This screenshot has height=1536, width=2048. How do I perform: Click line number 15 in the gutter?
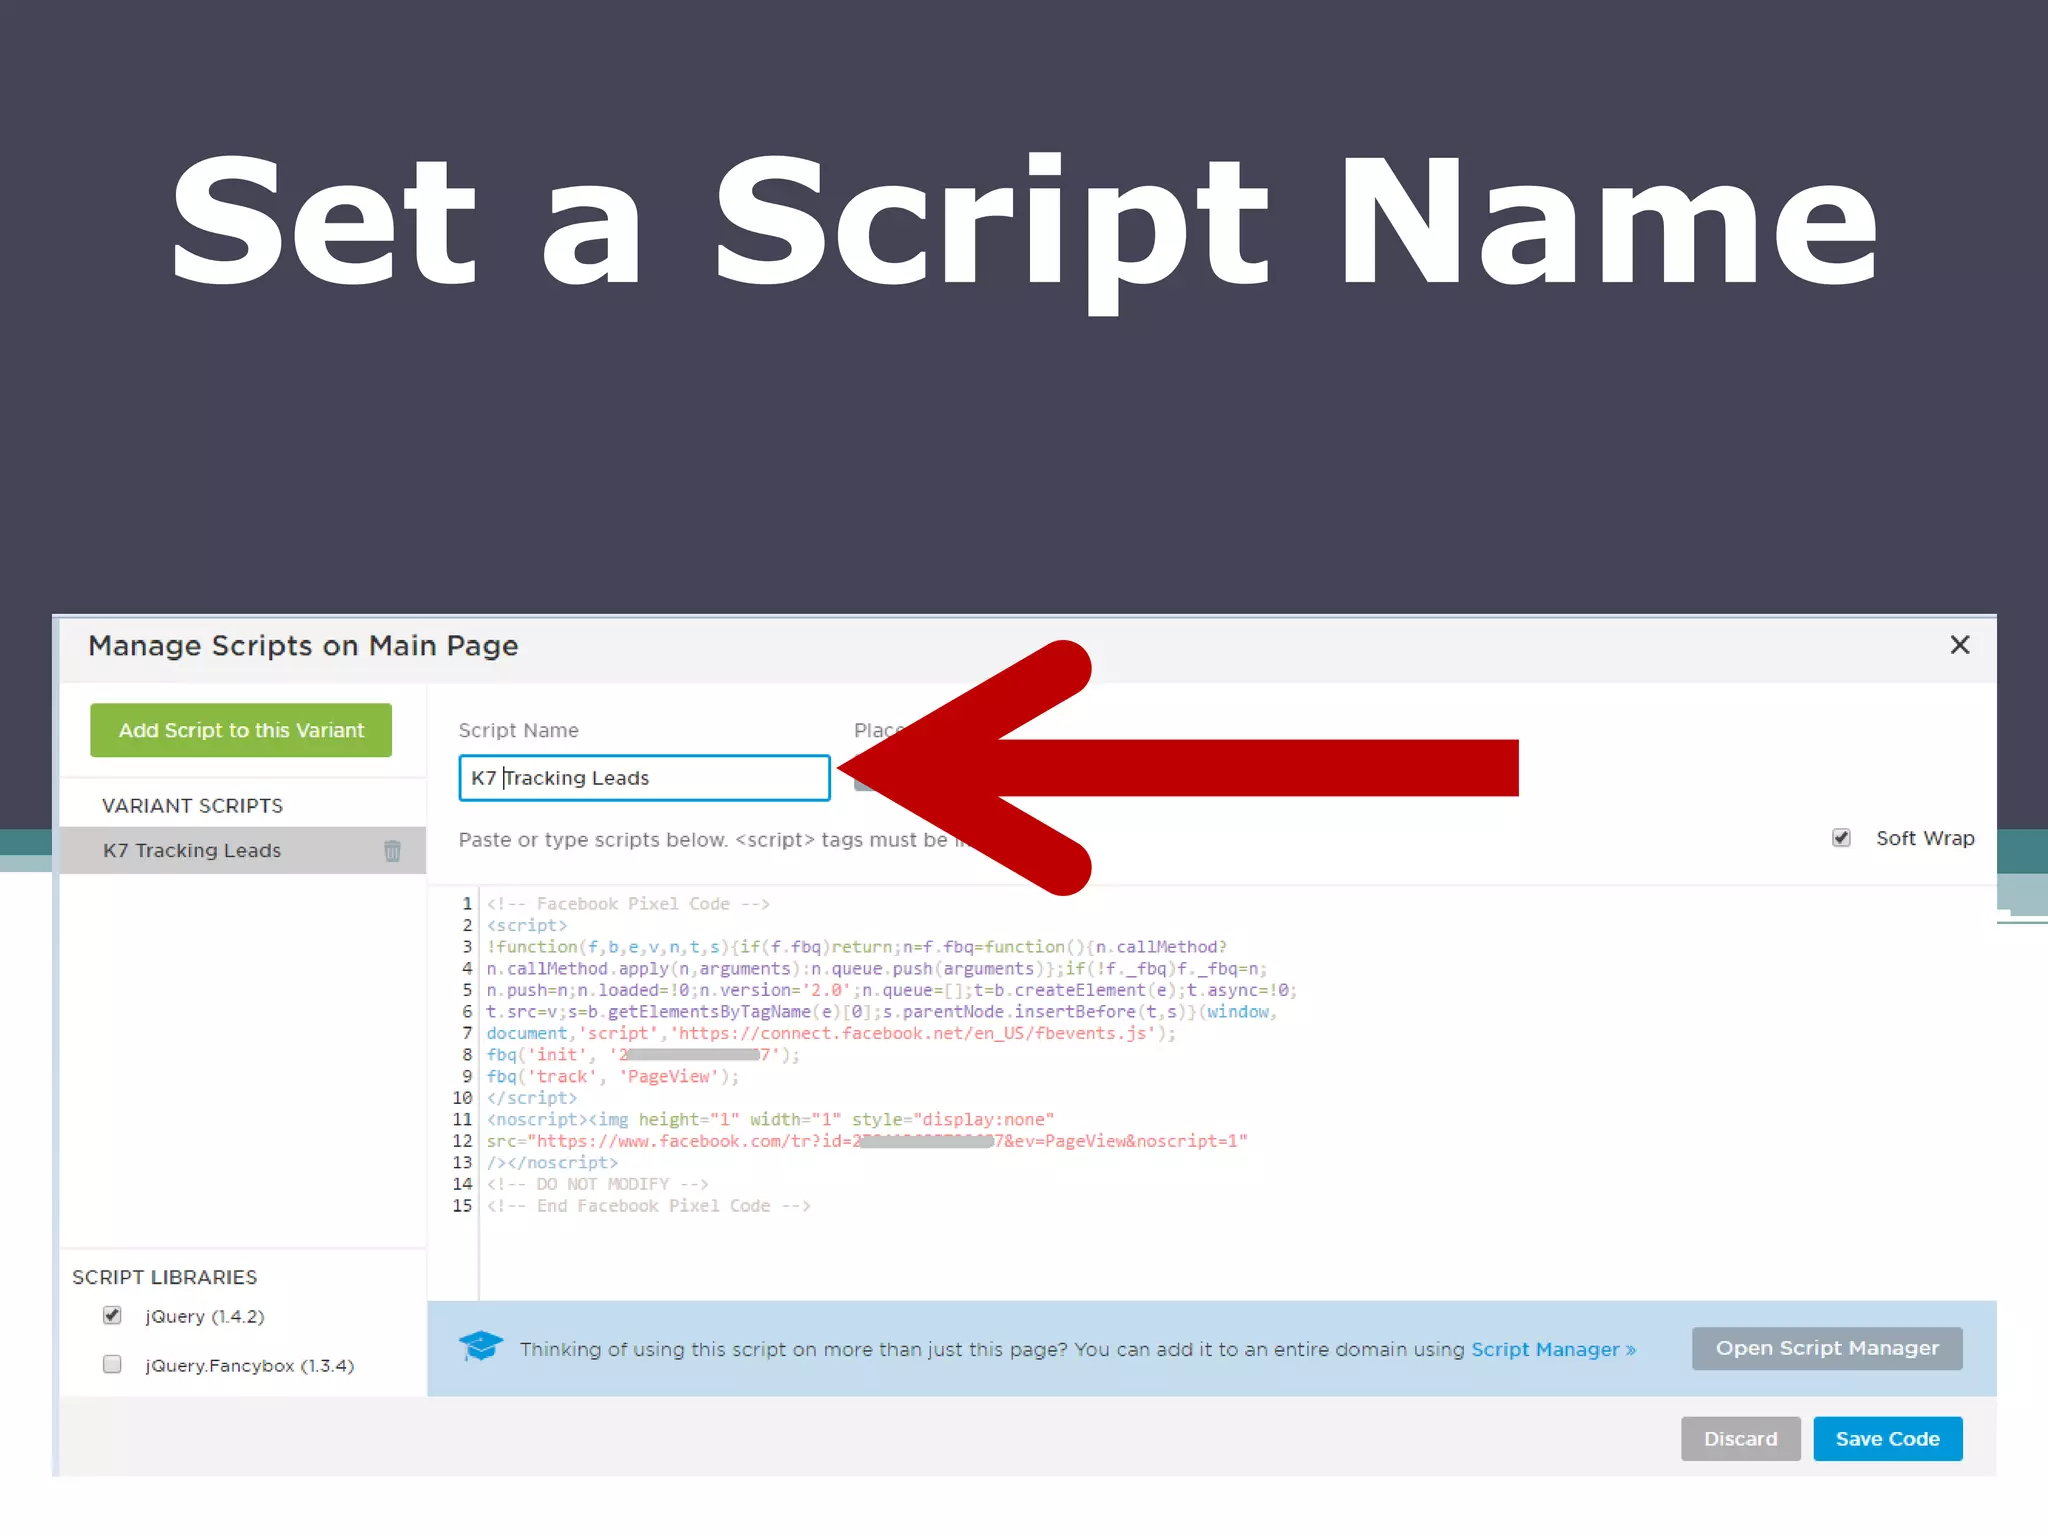pos(462,1206)
